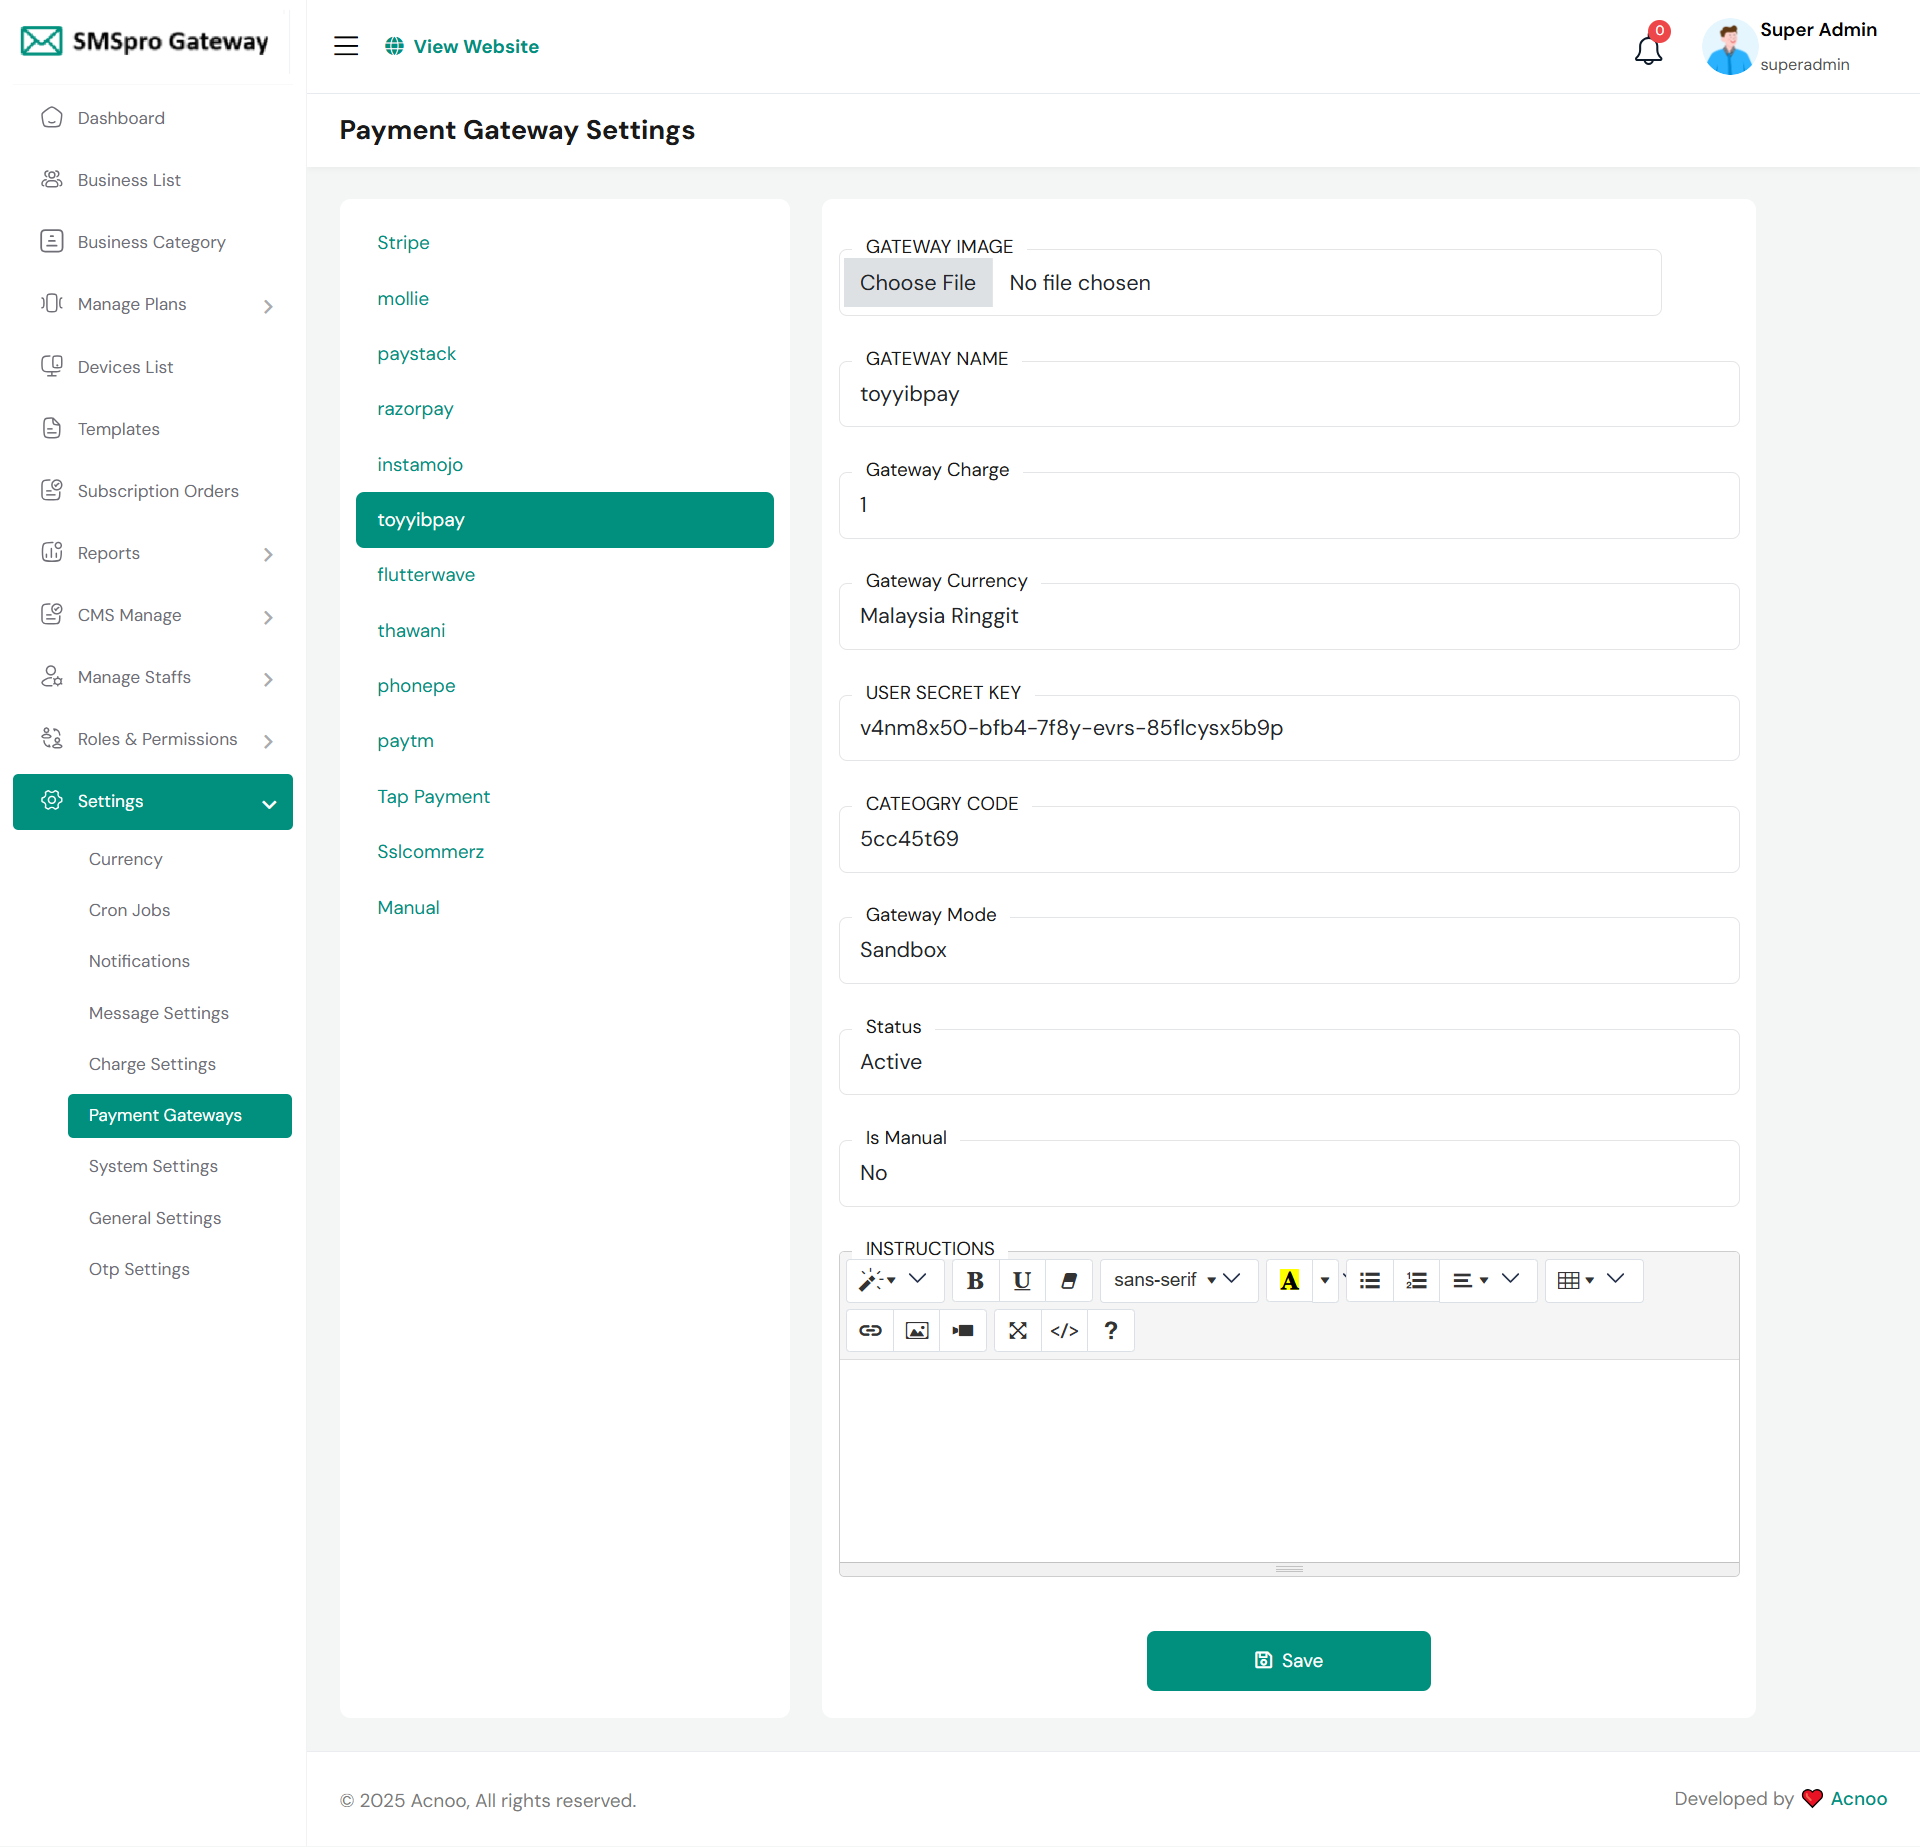Open Charge Settings in the sidebar
The width and height of the screenshot is (1920, 1847).
[152, 1064]
